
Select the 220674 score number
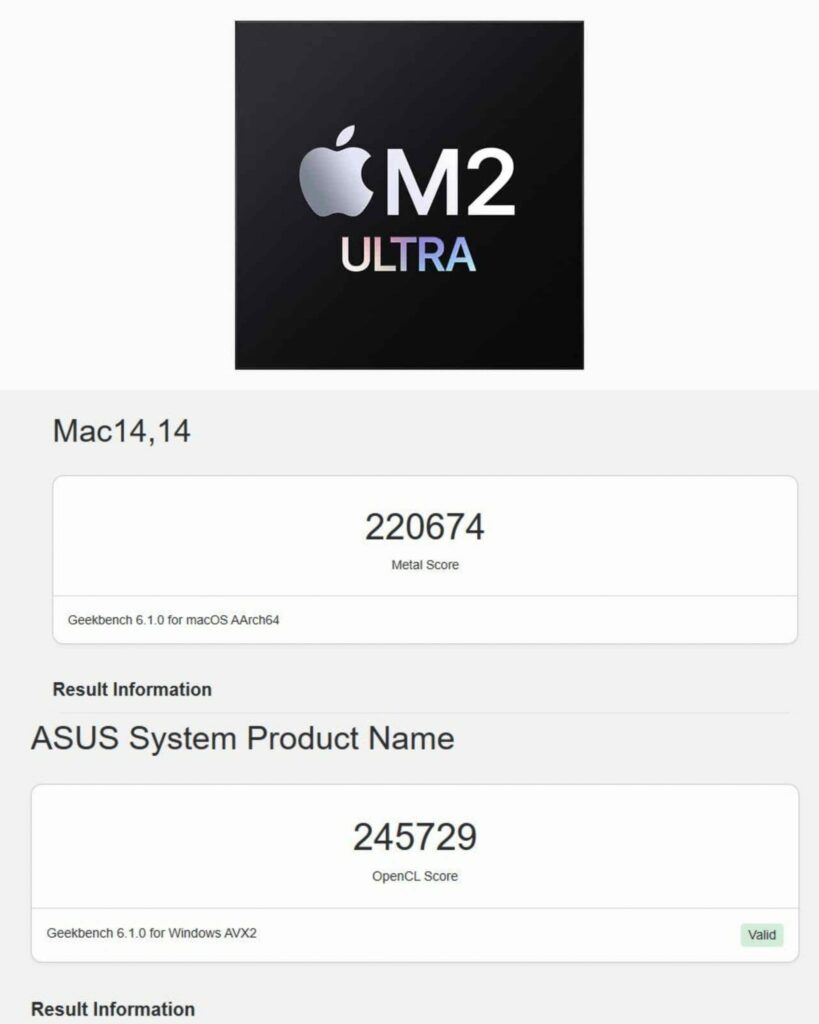pyautogui.click(x=425, y=527)
